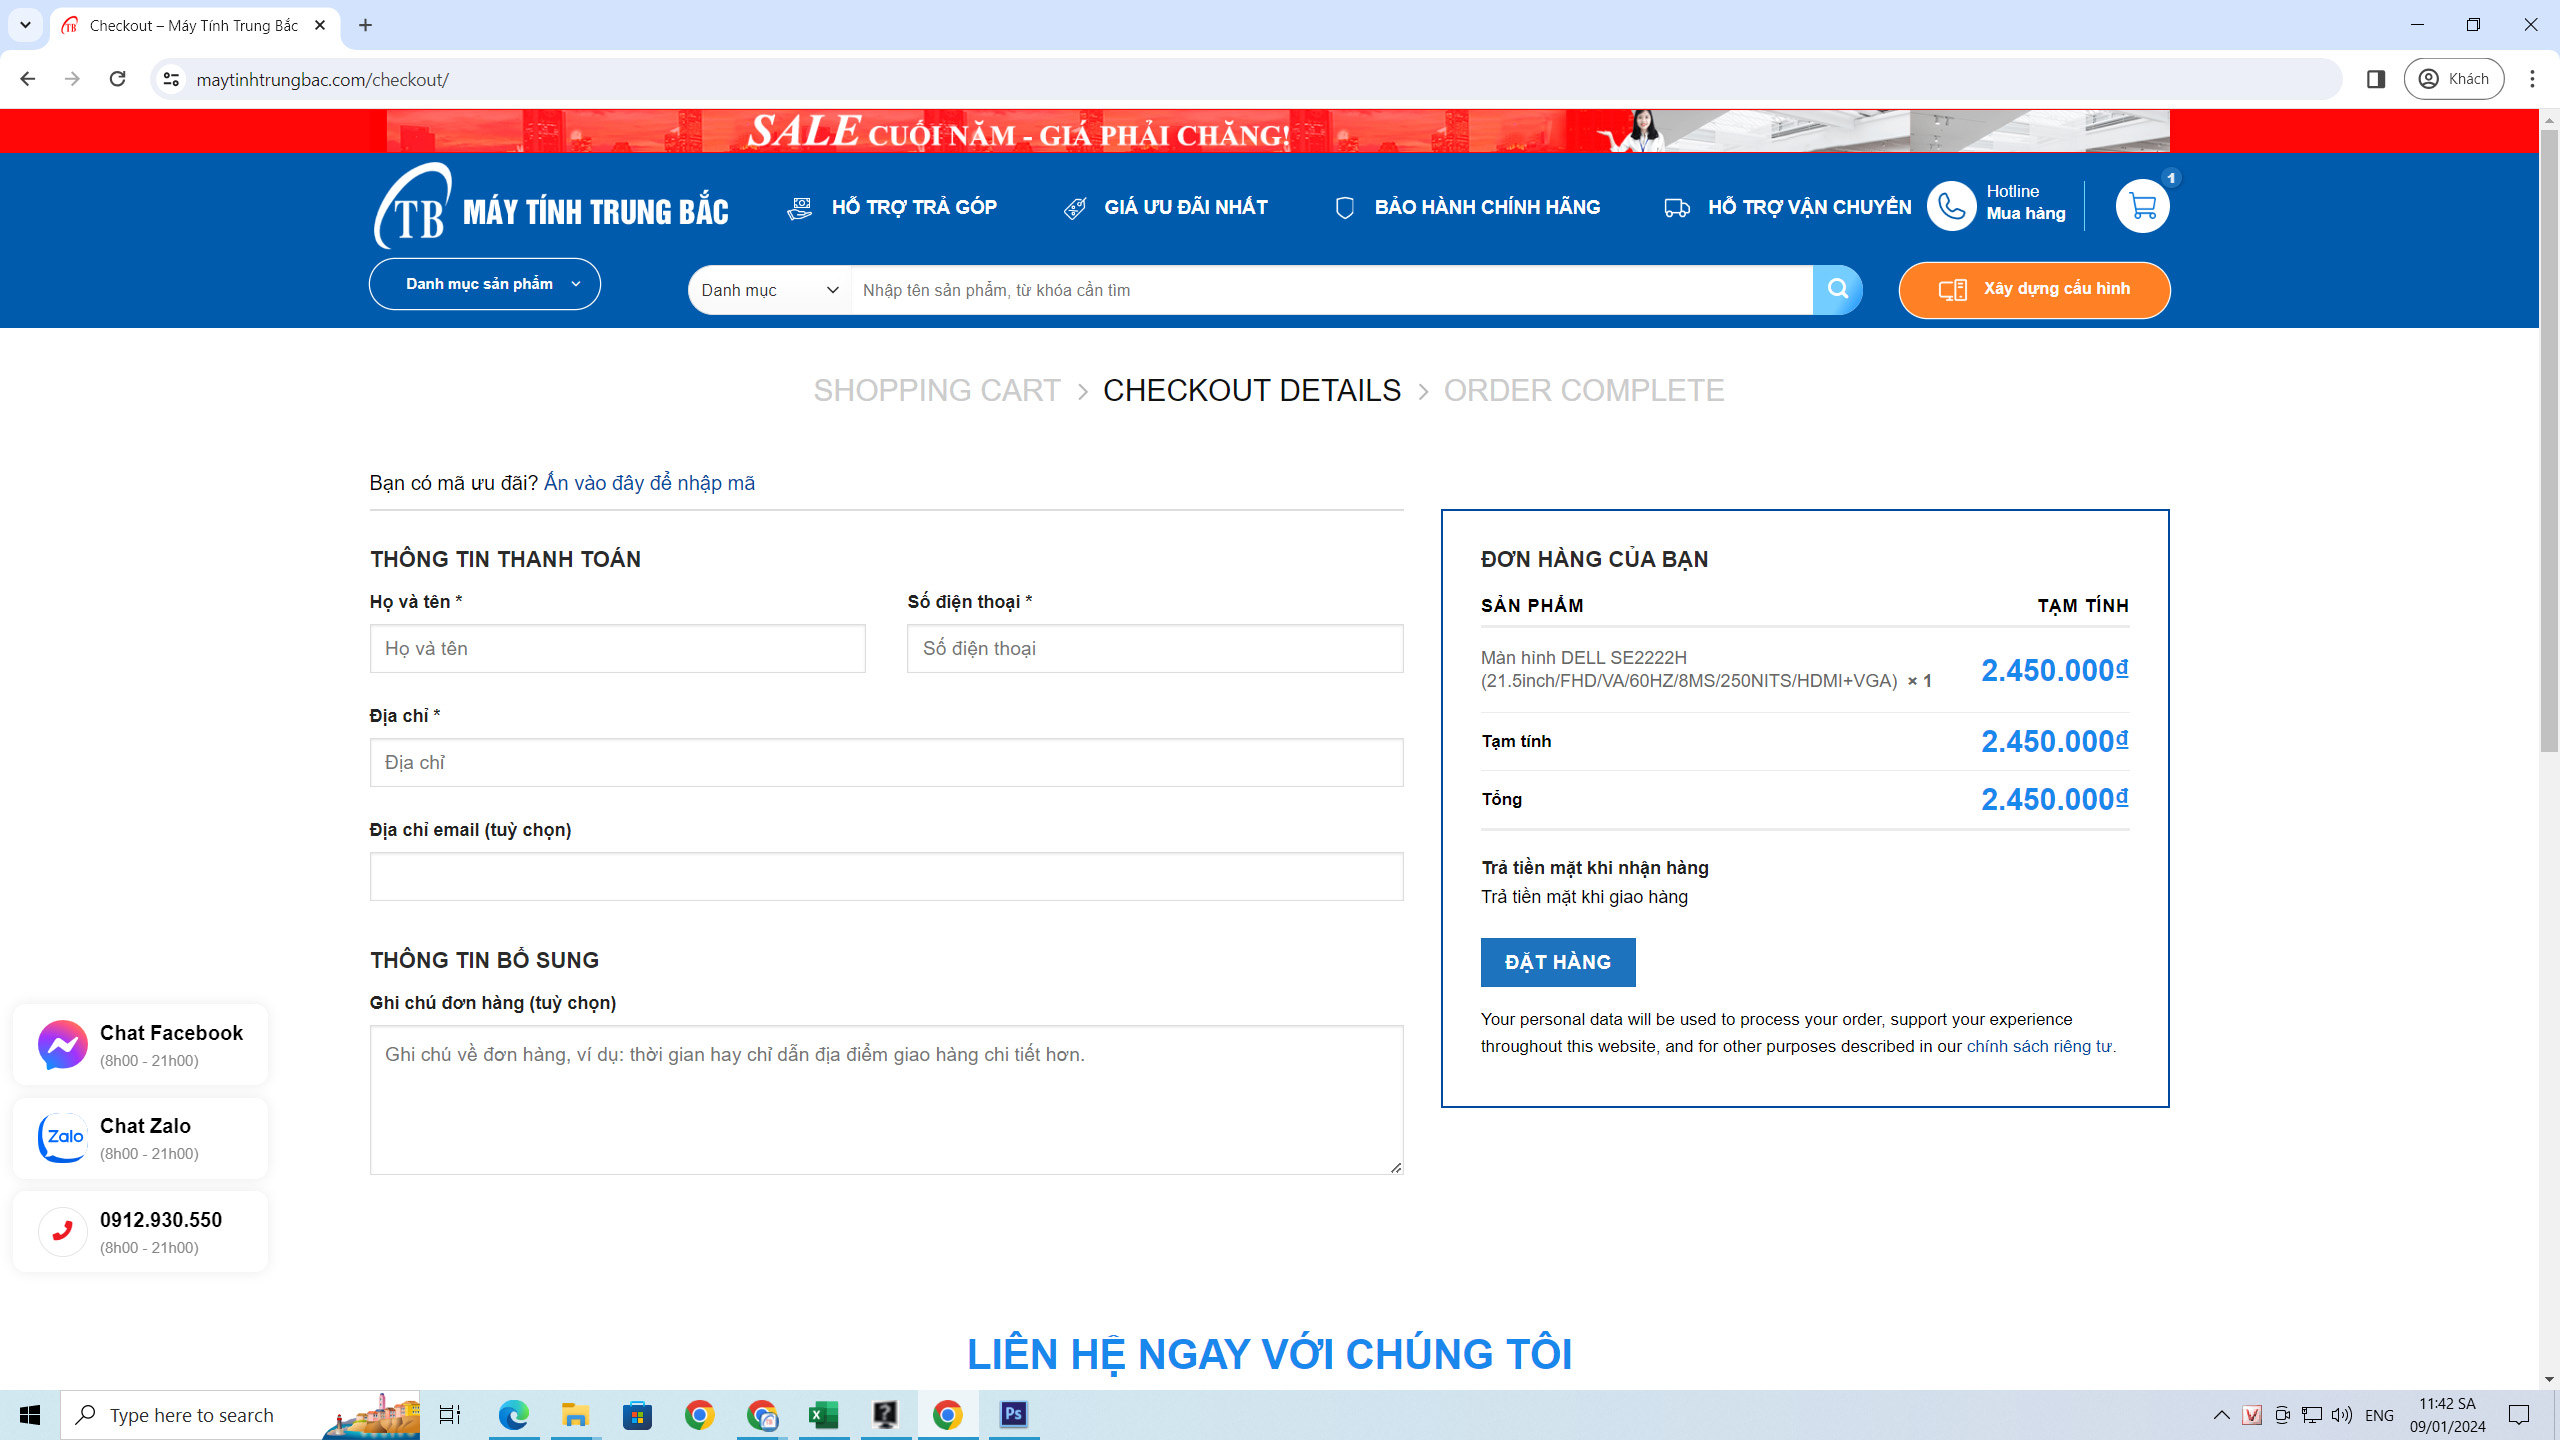Click the Họ và tên input field
This screenshot has height=1440, width=2560.
(617, 649)
